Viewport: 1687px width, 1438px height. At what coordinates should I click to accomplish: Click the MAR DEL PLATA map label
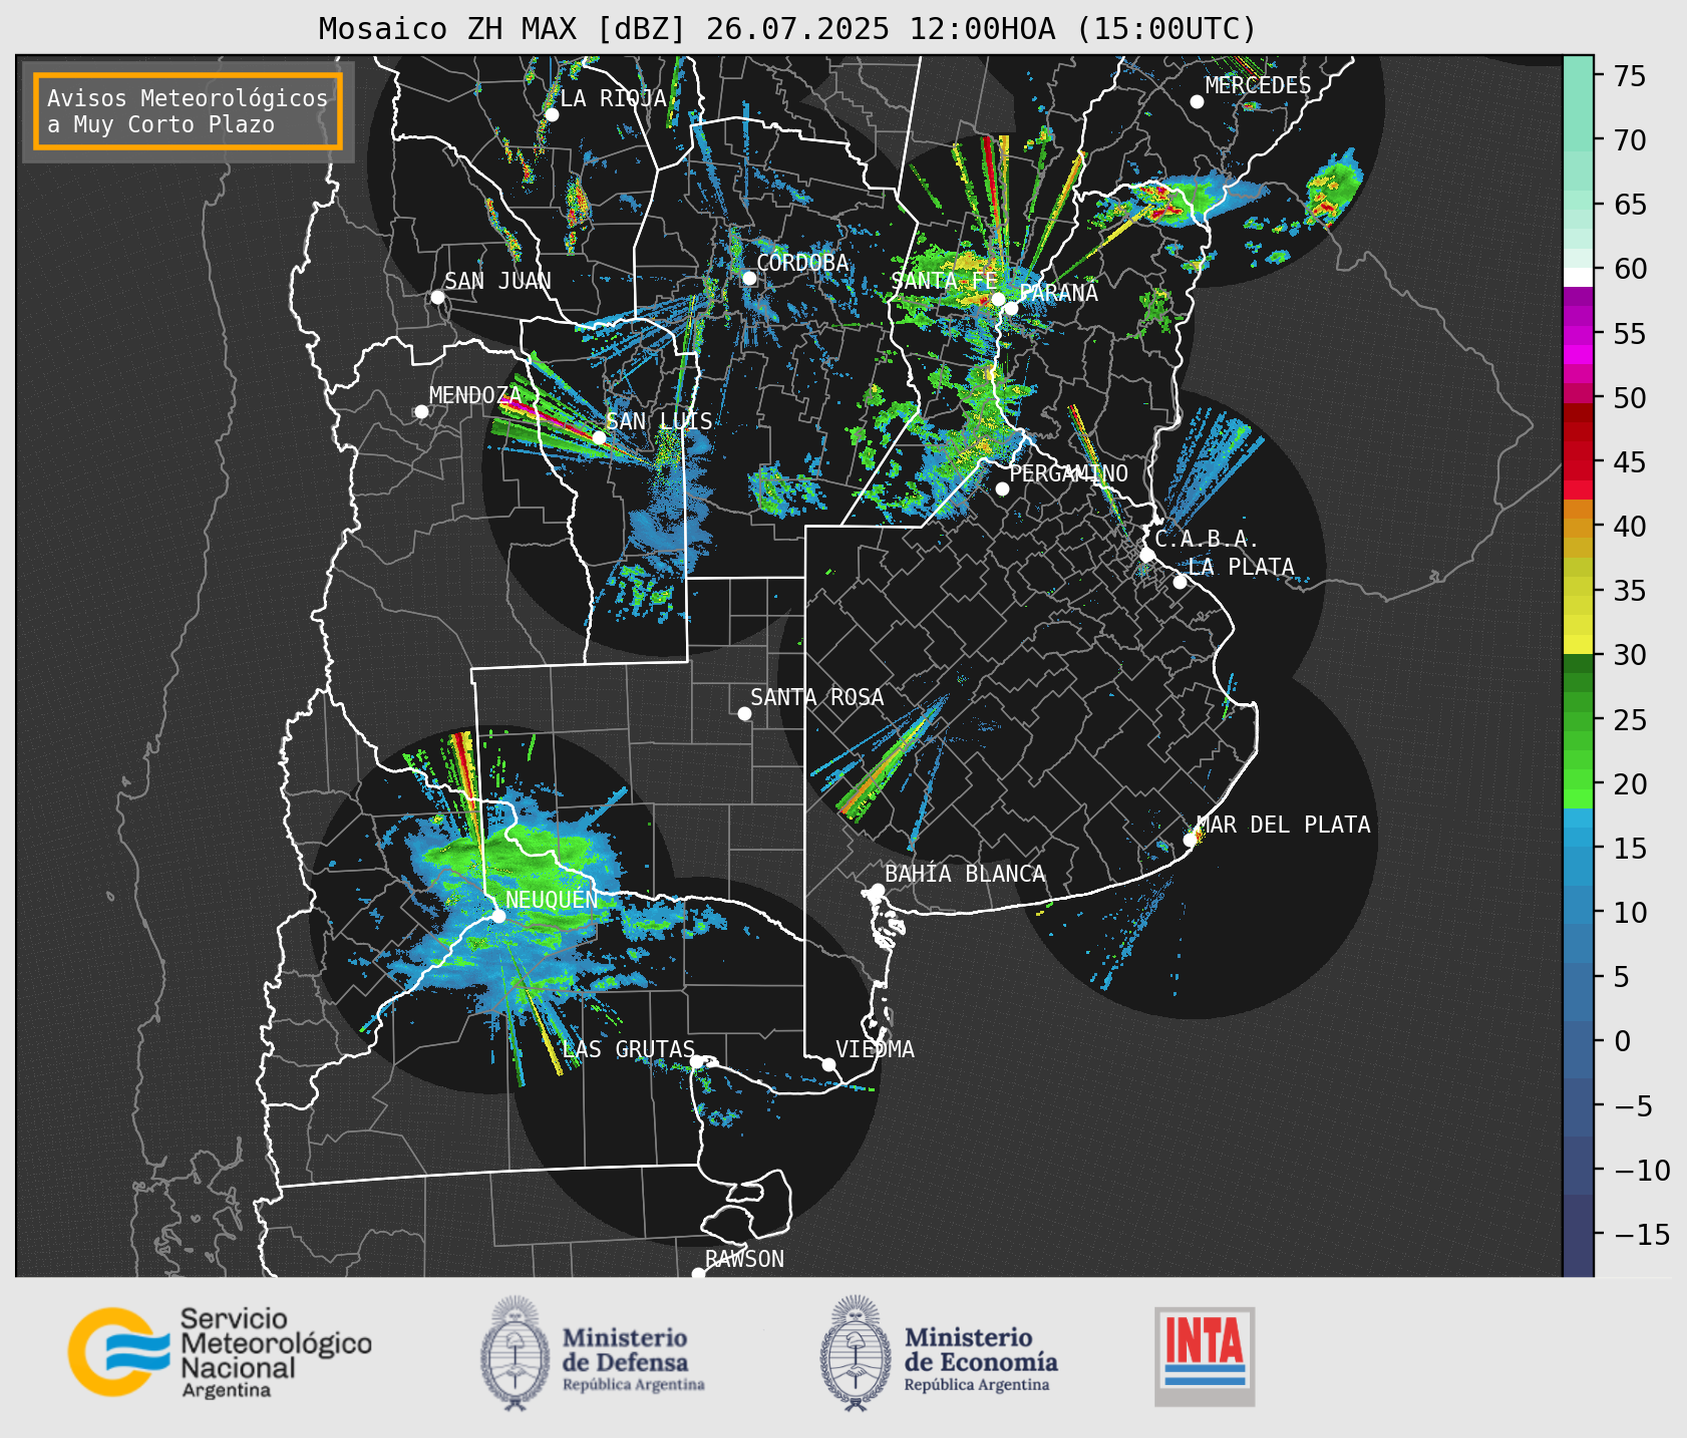pos(1283,824)
